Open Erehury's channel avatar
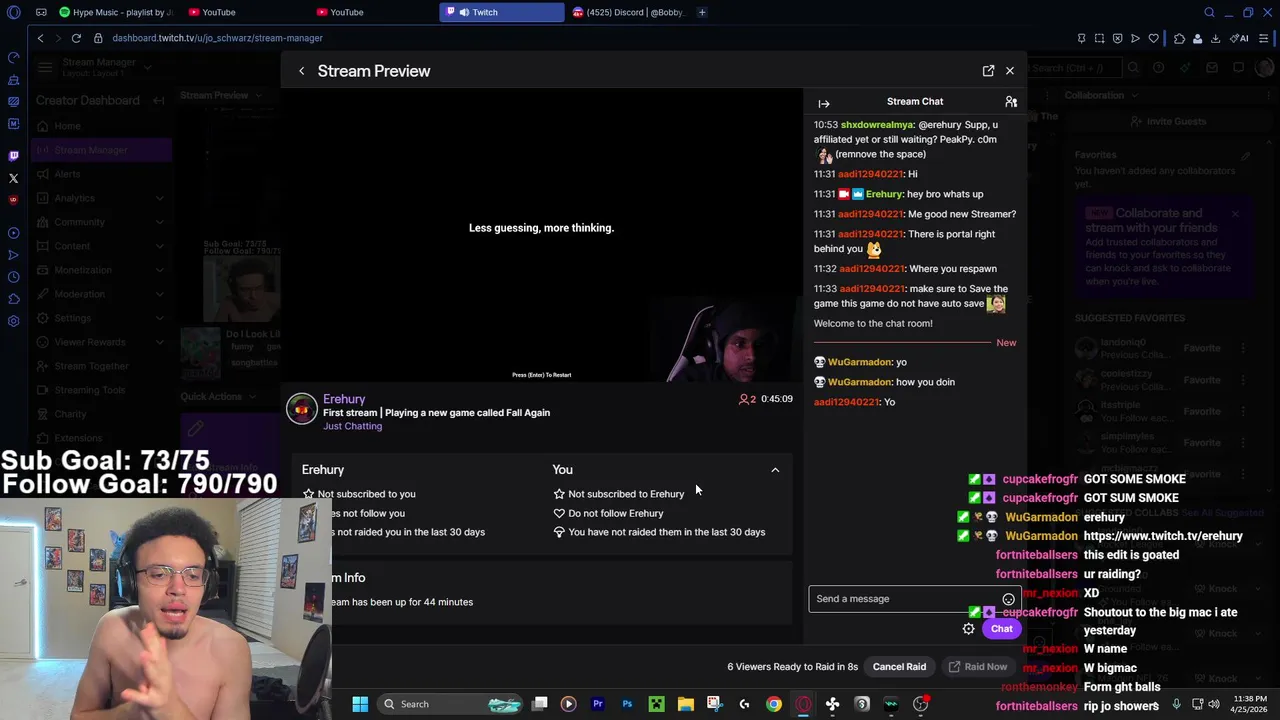 coord(302,409)
